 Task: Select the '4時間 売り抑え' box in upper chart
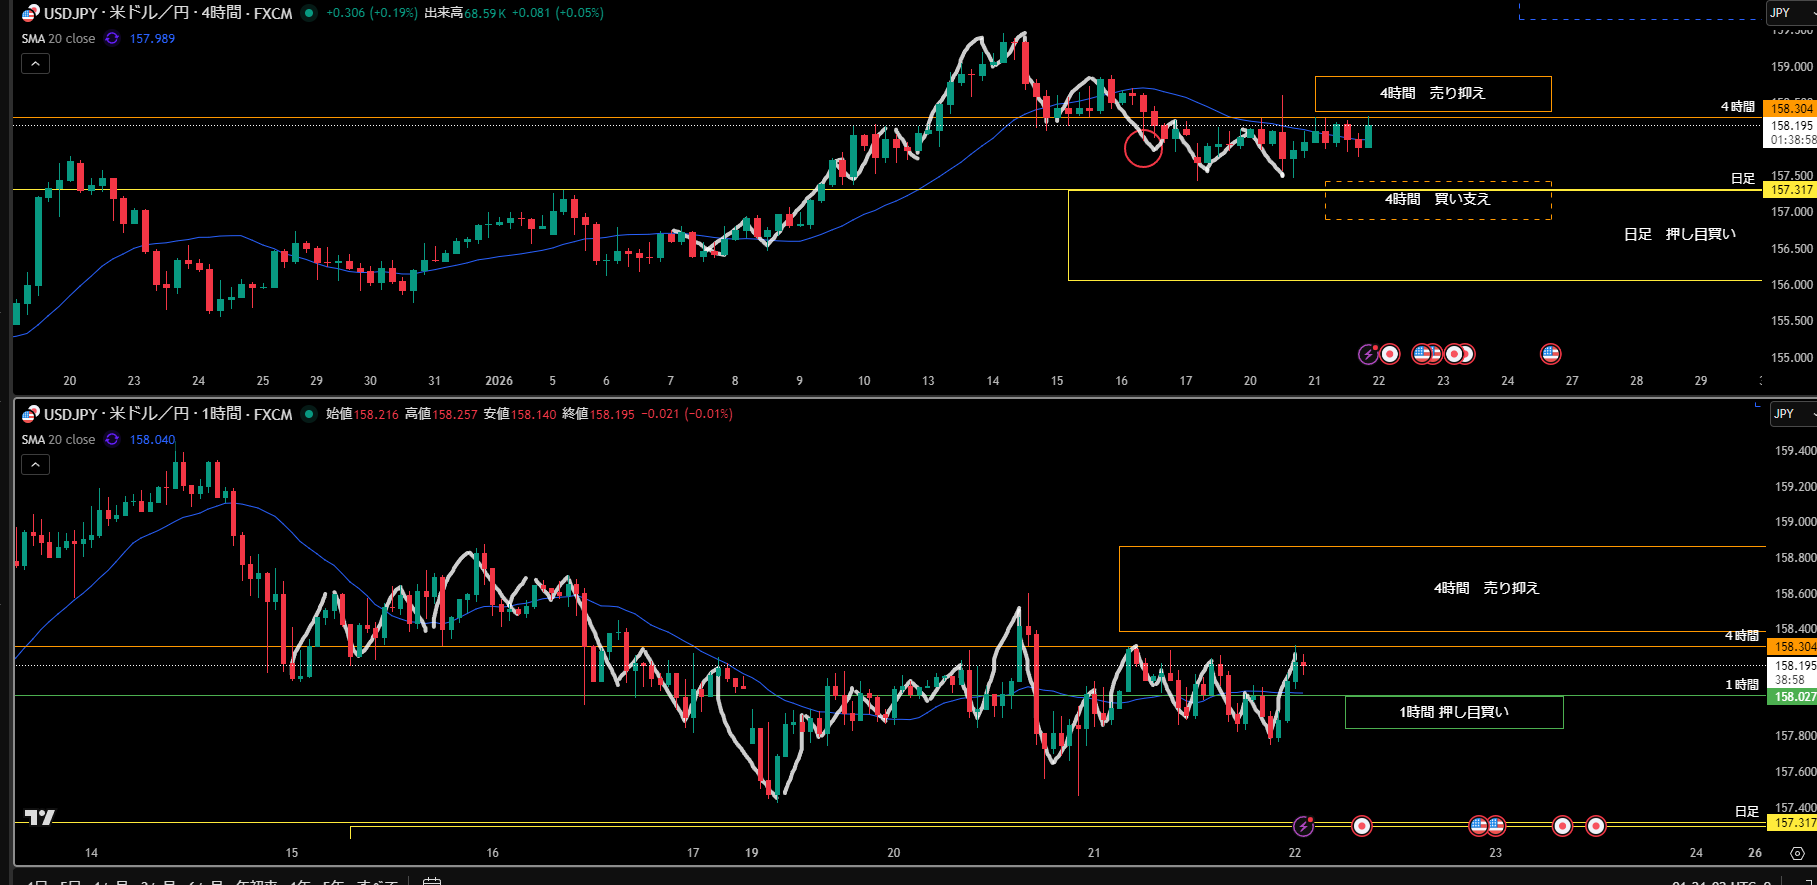pyautogui.click(x=1432, y=93)
